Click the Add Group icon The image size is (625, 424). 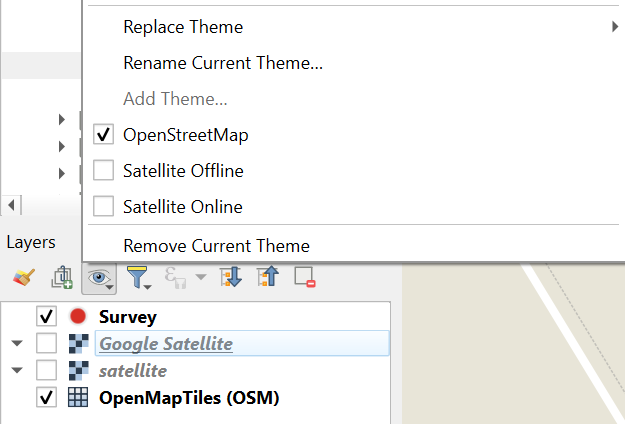[62, 277]
